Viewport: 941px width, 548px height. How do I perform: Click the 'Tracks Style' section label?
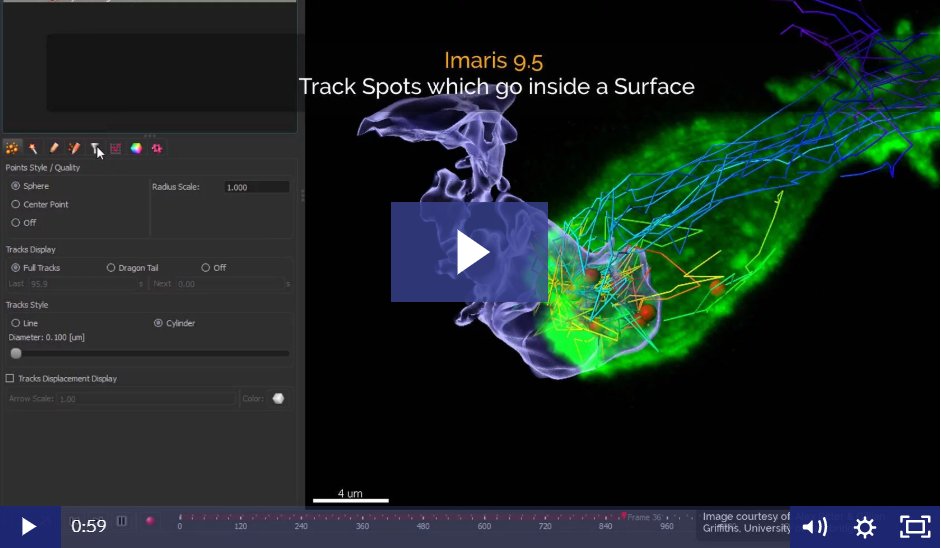pos(27,304)
